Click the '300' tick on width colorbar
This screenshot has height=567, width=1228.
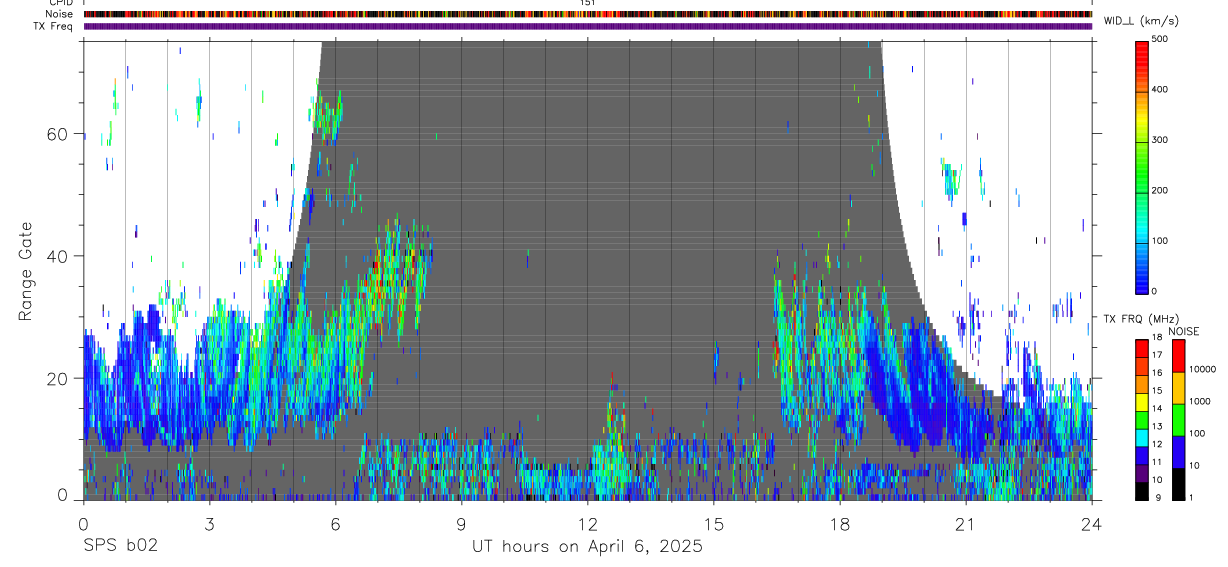[1160, 140]
